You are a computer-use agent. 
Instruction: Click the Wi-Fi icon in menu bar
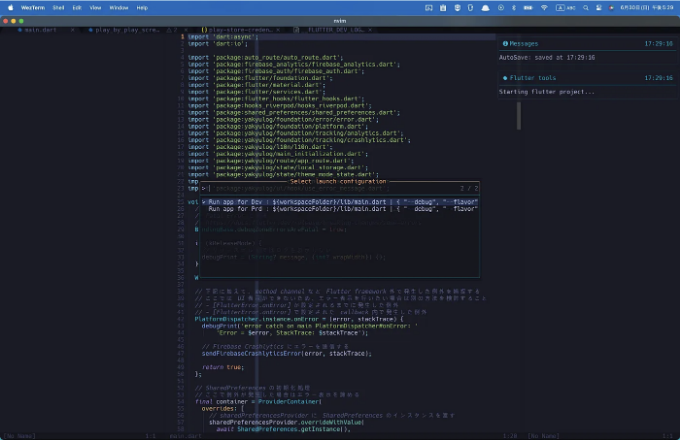click(x=544, y=7)
